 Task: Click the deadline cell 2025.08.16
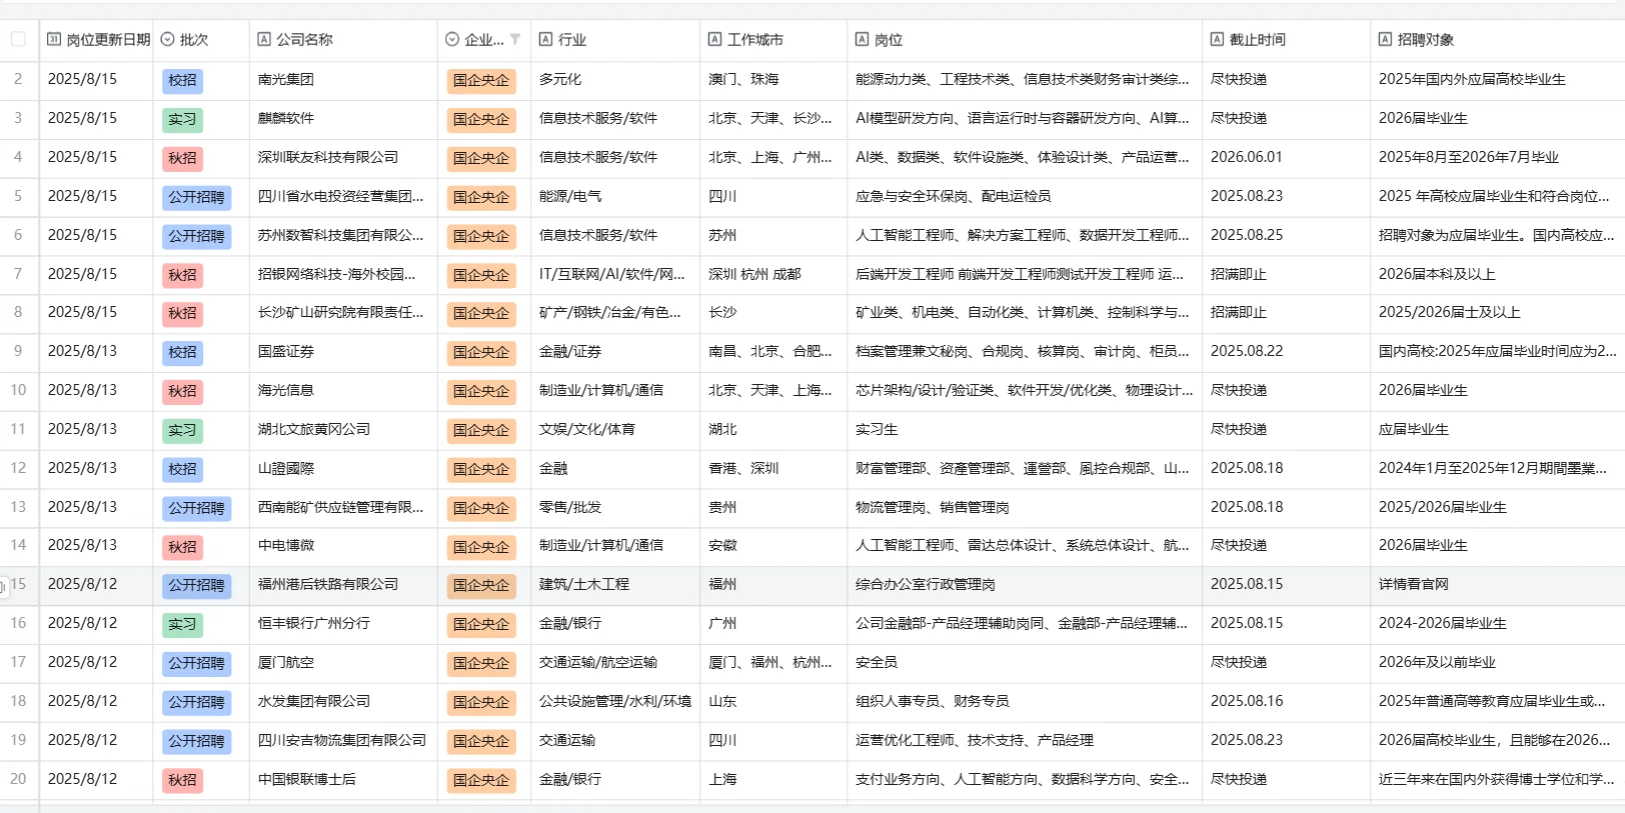pos(1286,702)
